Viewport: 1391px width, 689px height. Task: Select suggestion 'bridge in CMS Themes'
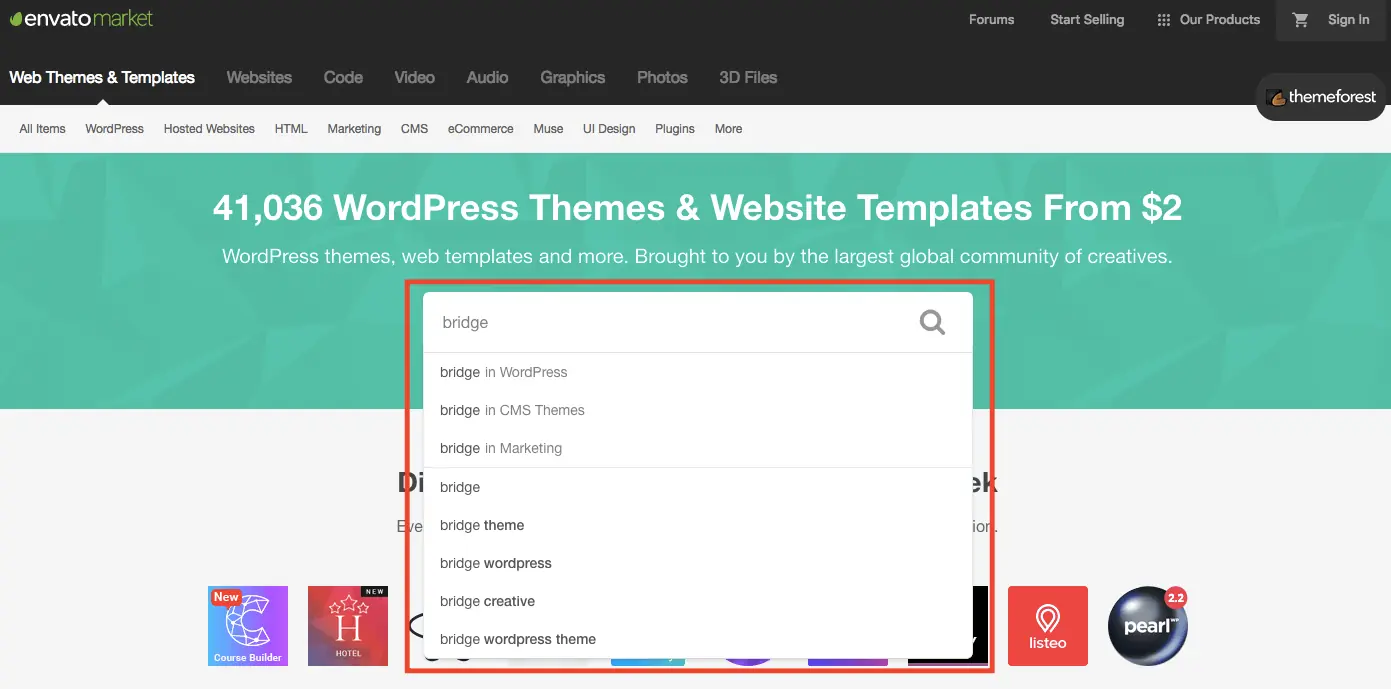tap(698, 410)
